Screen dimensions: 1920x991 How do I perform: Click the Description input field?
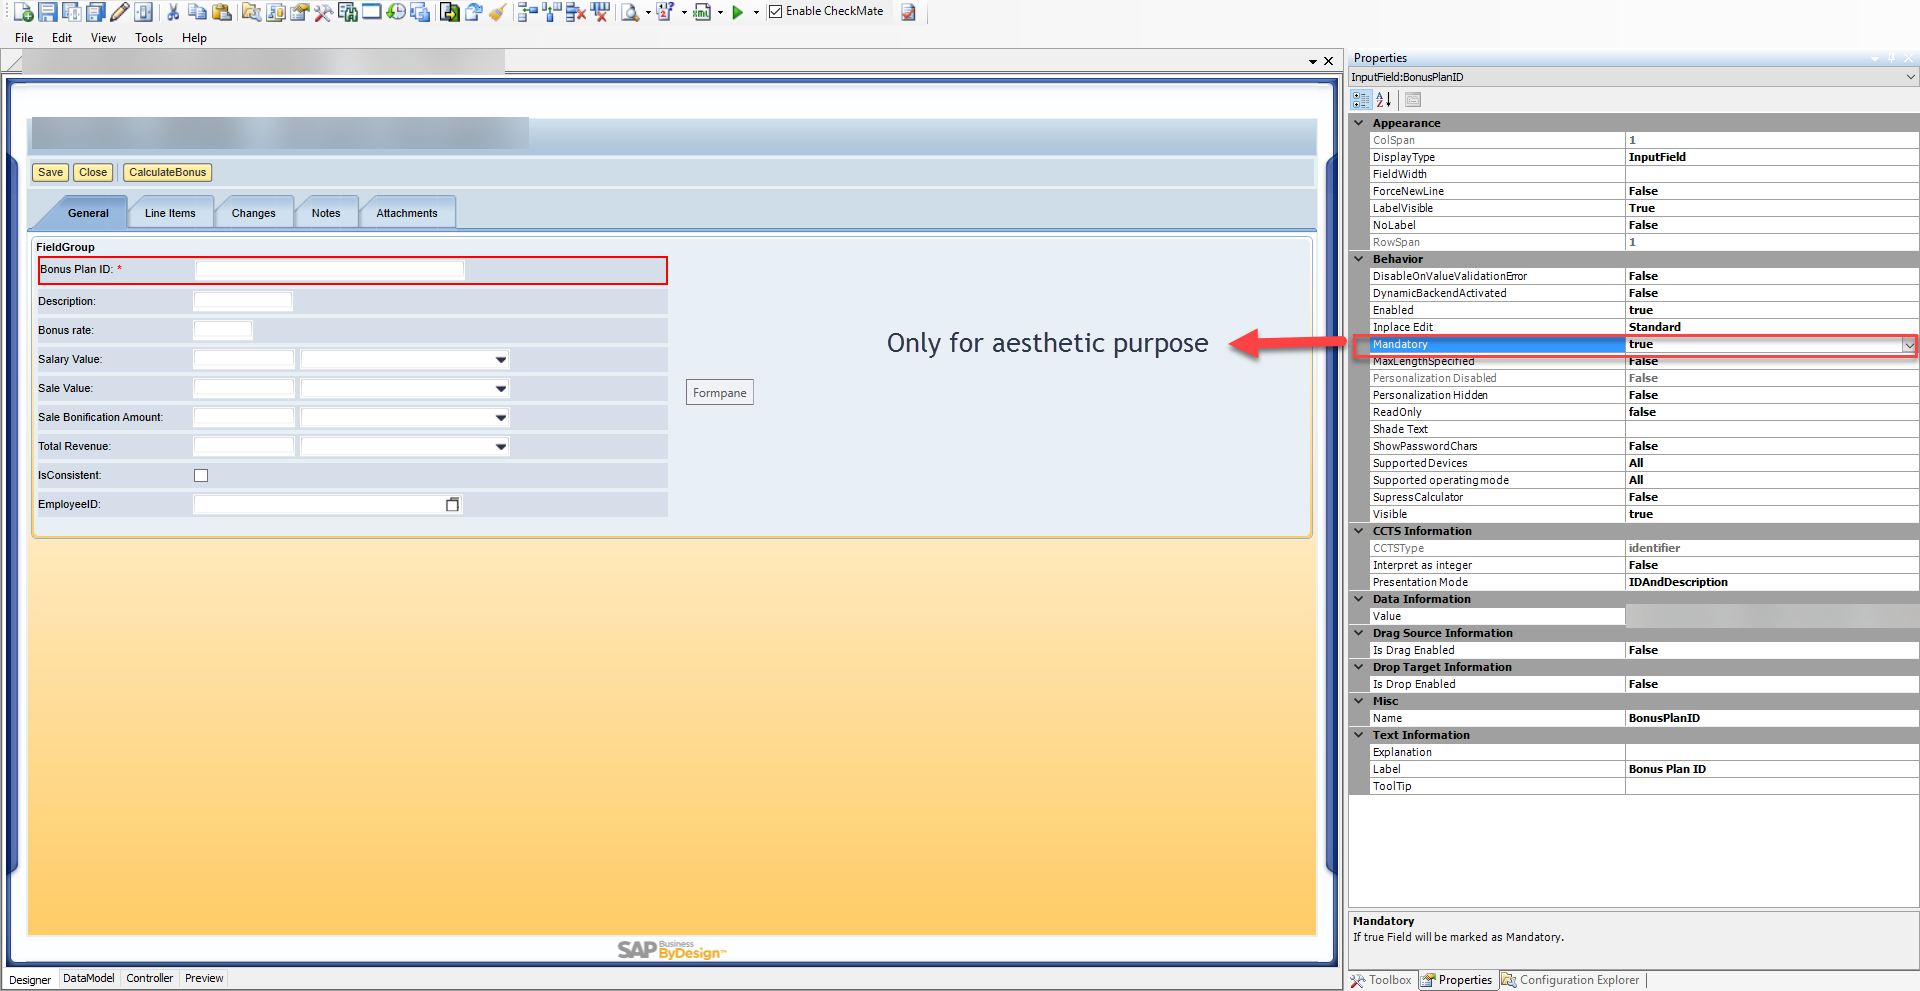point(243,301)
